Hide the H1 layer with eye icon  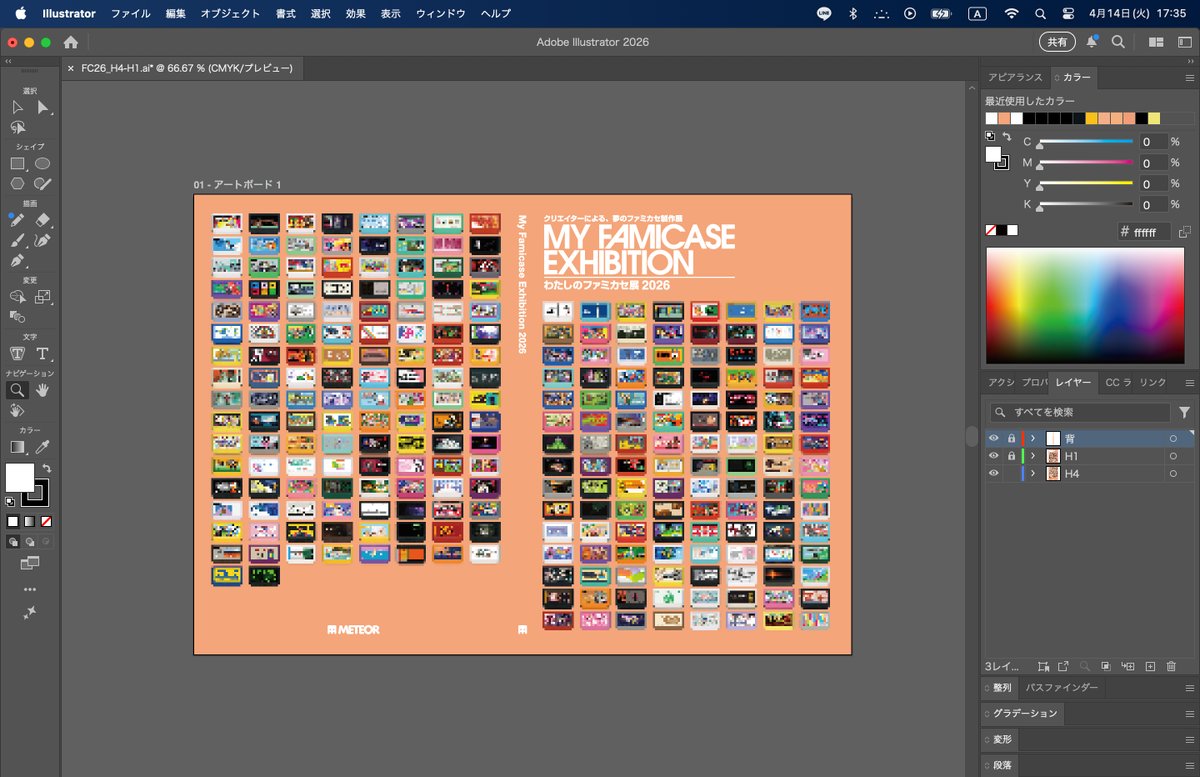point(994,456)
